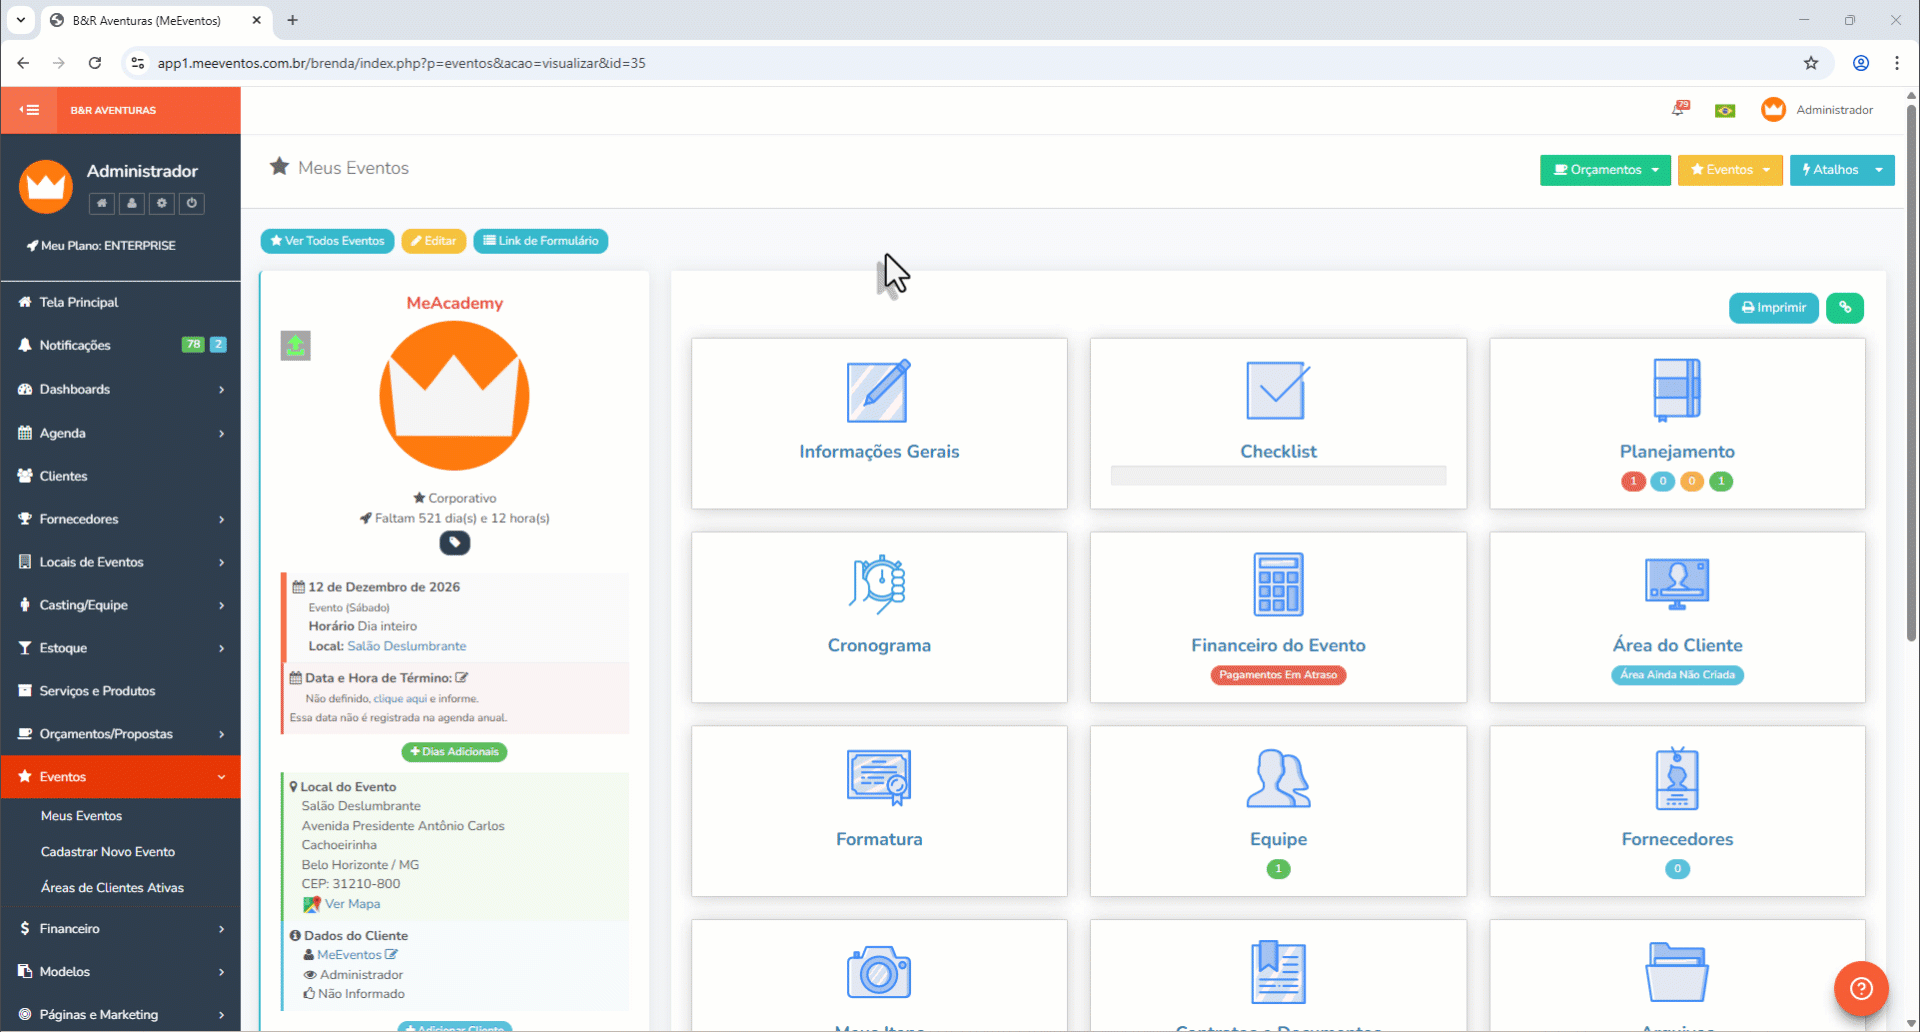Click Ver Todos Eventos button
Image resolution: width=1920 pixels, height=1032 pixels.
(x=327, y=241)
